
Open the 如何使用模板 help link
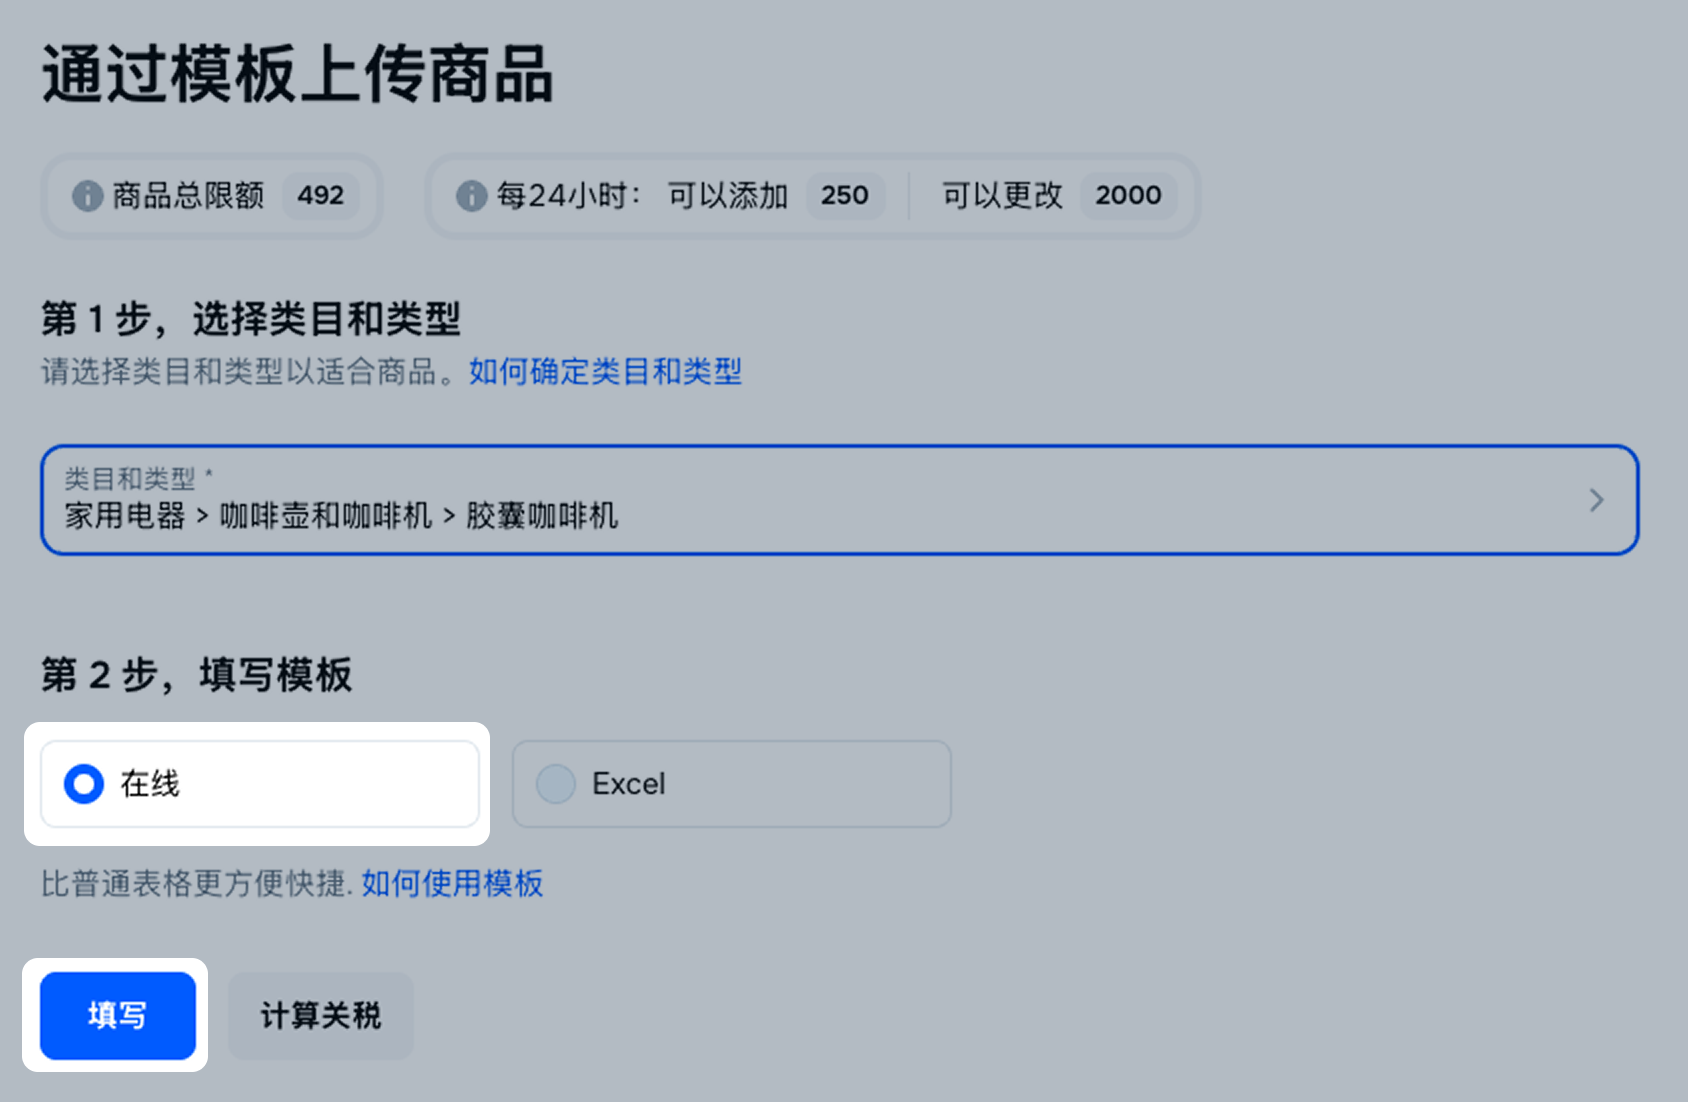click(452, 884)
